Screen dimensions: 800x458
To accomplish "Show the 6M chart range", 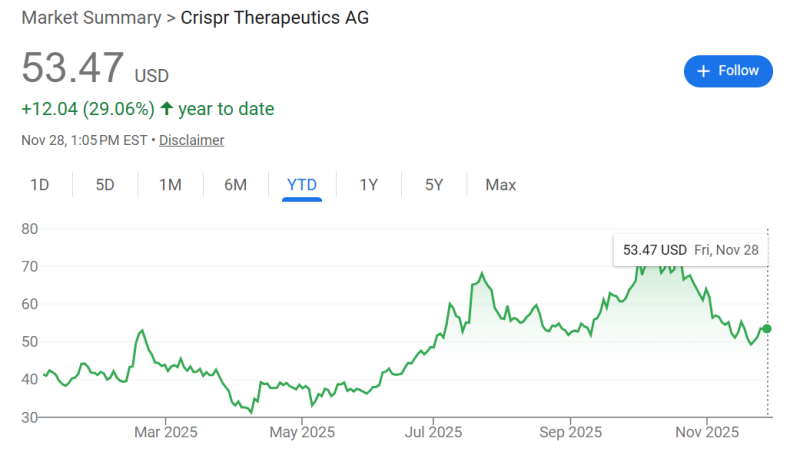I will click(x=235, y=184).
